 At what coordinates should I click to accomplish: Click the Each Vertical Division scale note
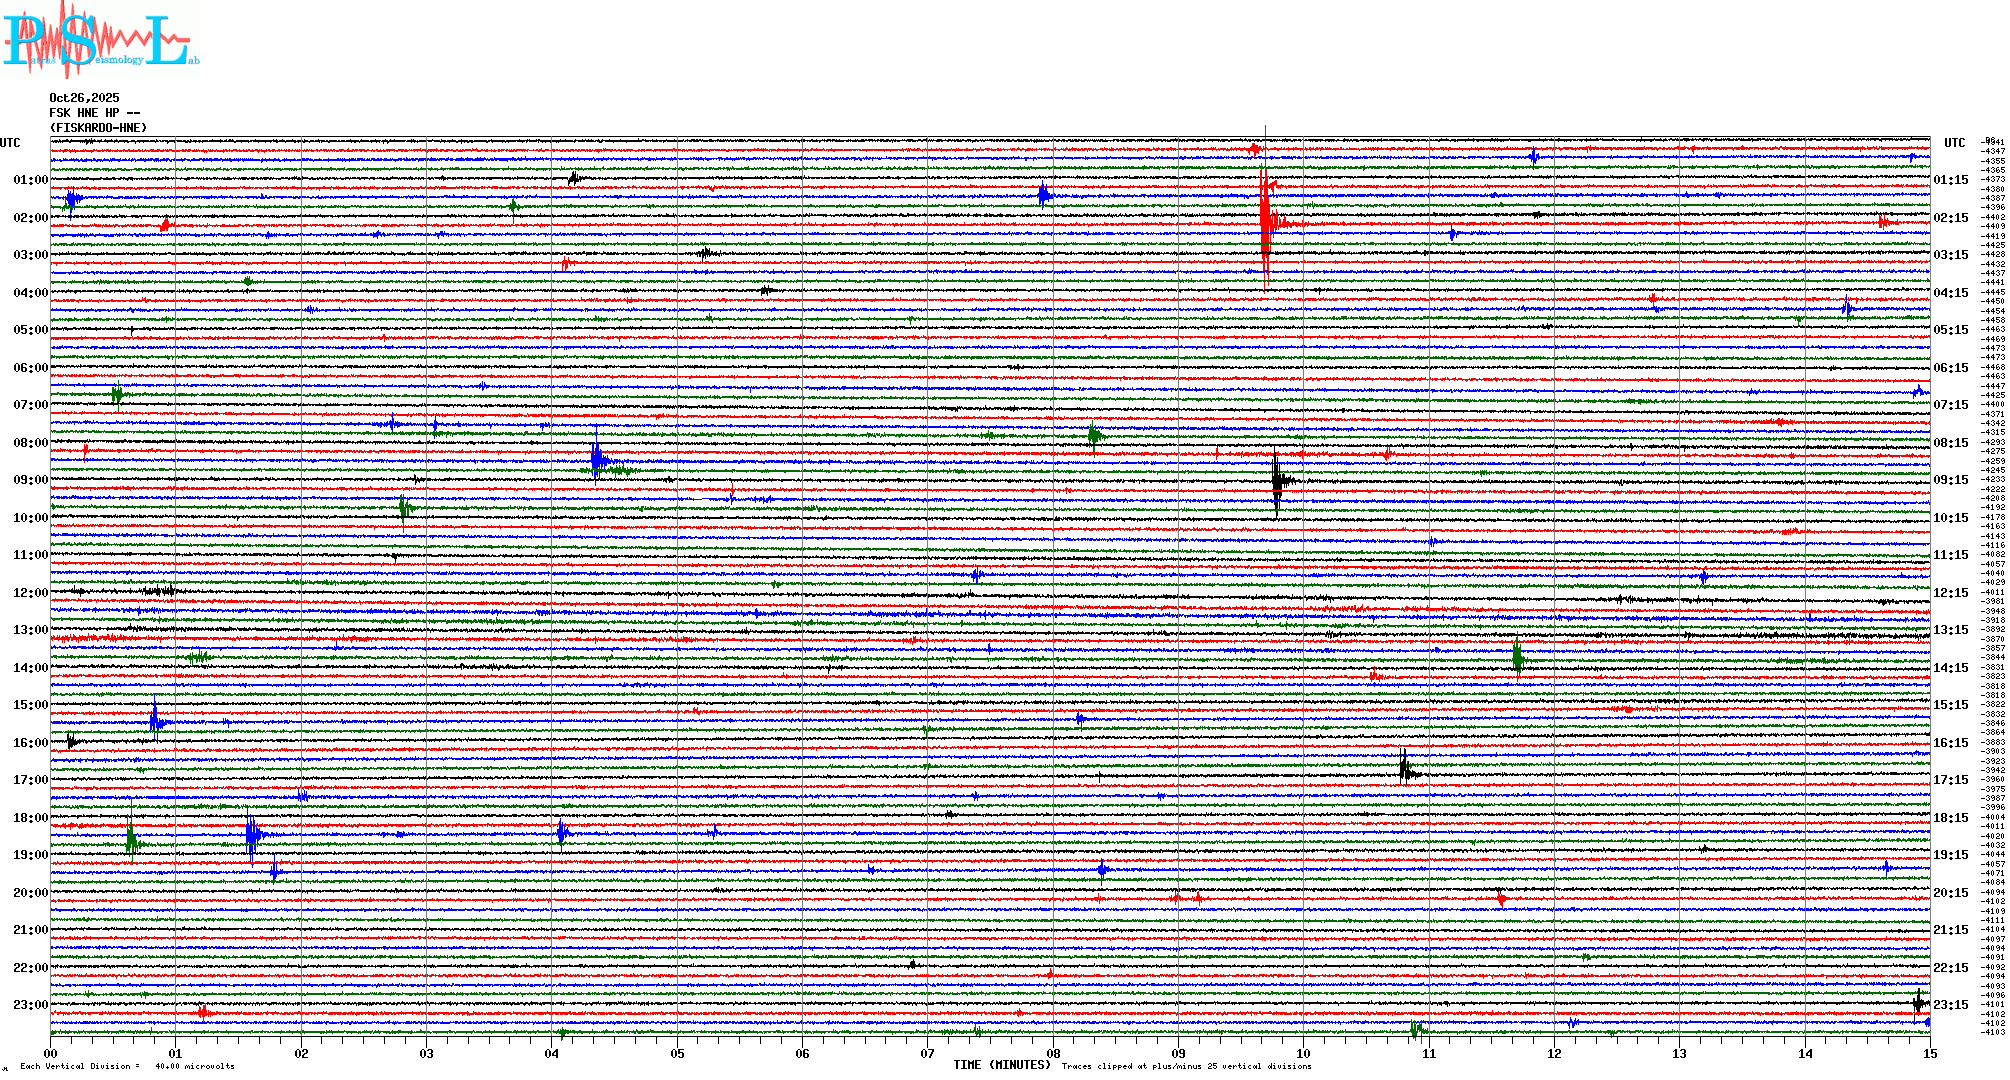(x=127, y=1066)
